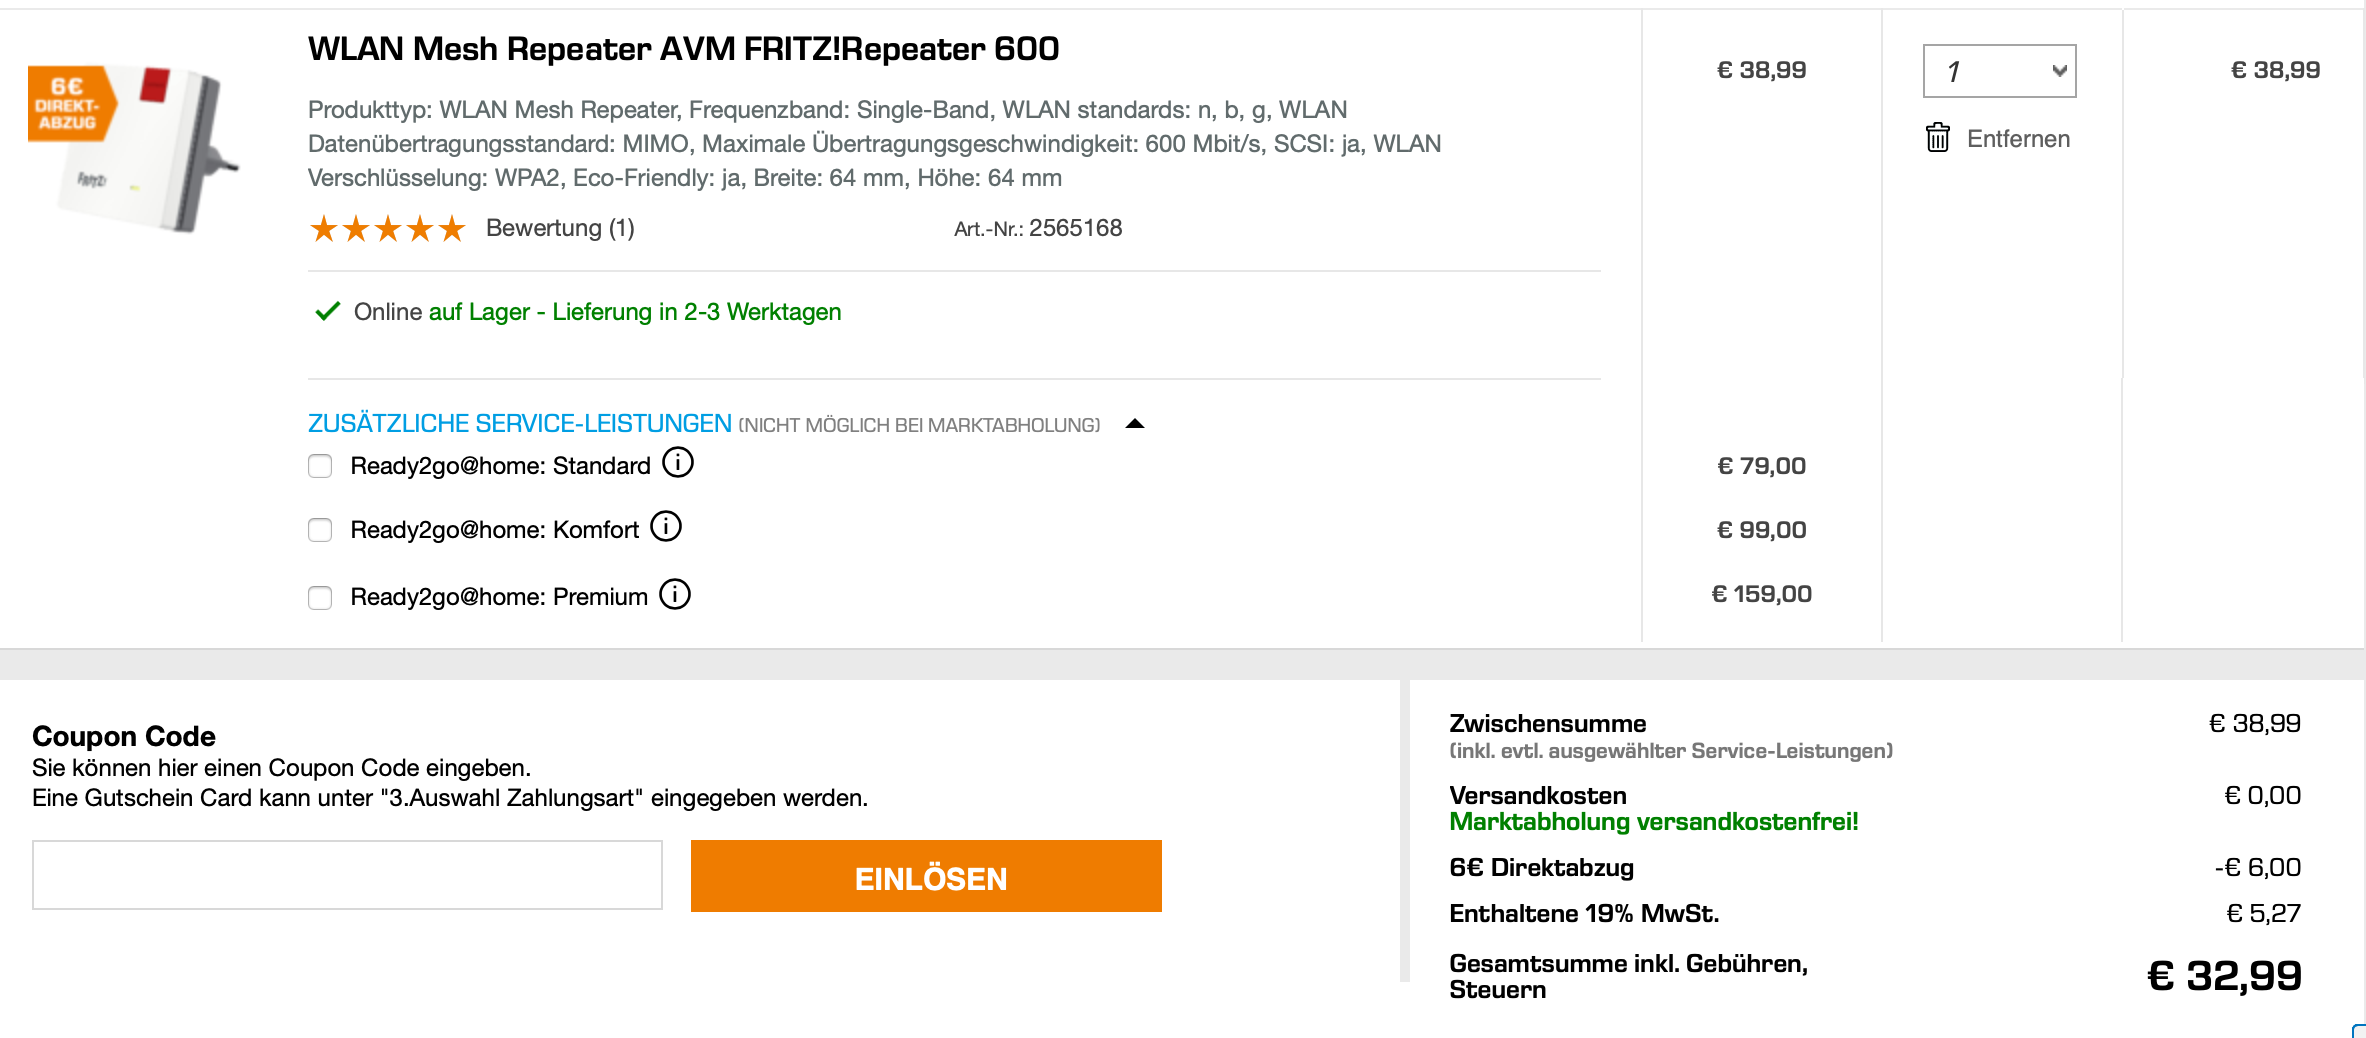Click the green delivery availability text

635,312
